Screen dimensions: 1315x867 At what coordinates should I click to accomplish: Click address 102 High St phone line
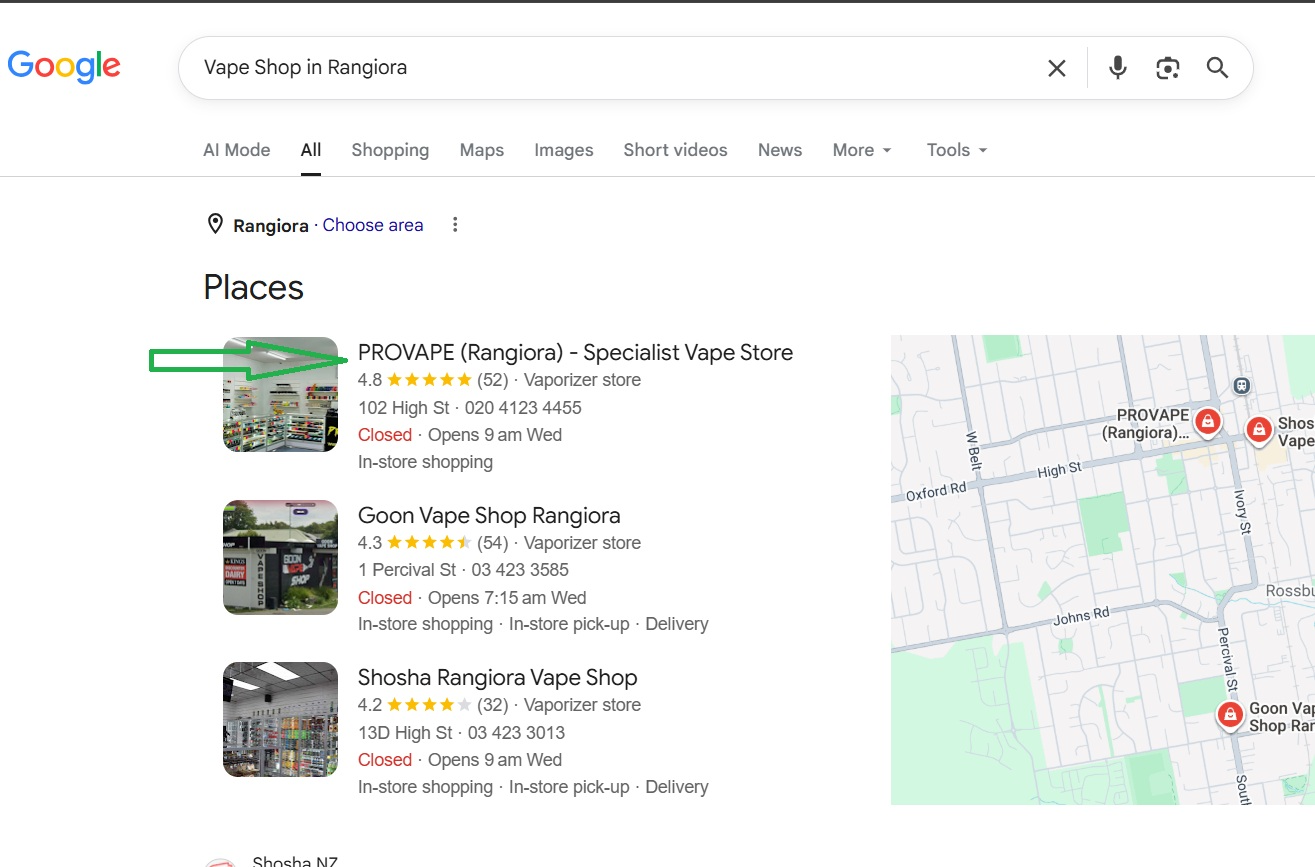click(x=469, y=408)
